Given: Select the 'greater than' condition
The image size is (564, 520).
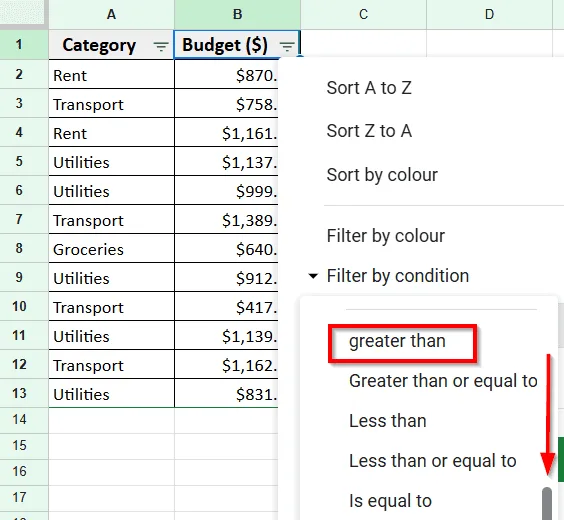Looking at the screenshot, I should (397, 341).
